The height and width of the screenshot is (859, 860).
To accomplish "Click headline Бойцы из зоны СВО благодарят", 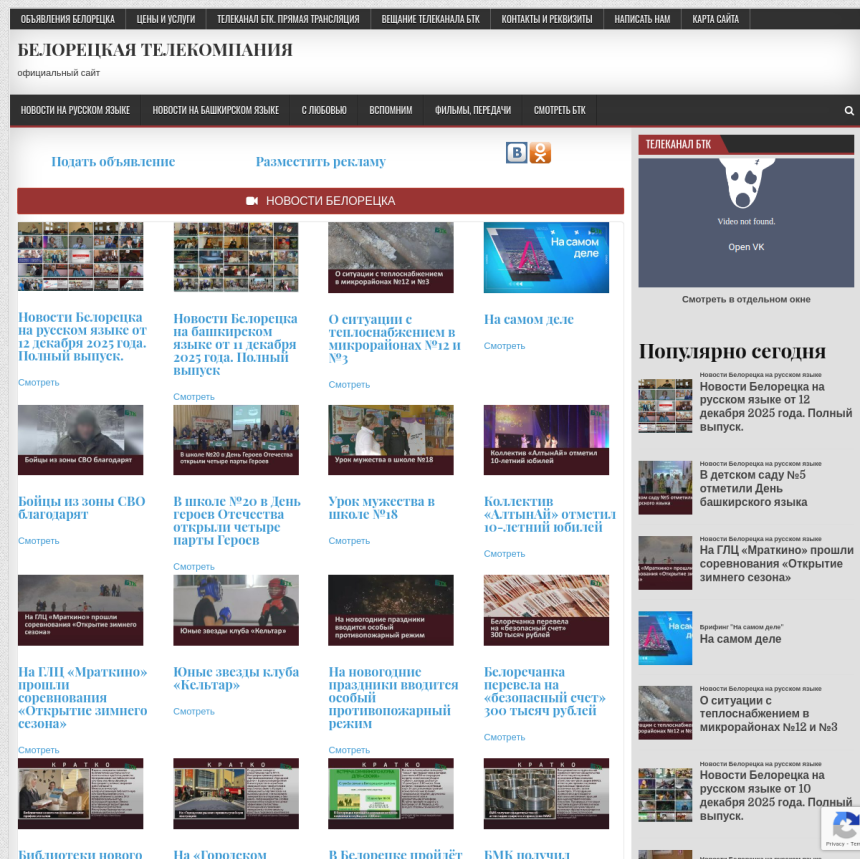I will pyautogui.click(x=82, y=508).
